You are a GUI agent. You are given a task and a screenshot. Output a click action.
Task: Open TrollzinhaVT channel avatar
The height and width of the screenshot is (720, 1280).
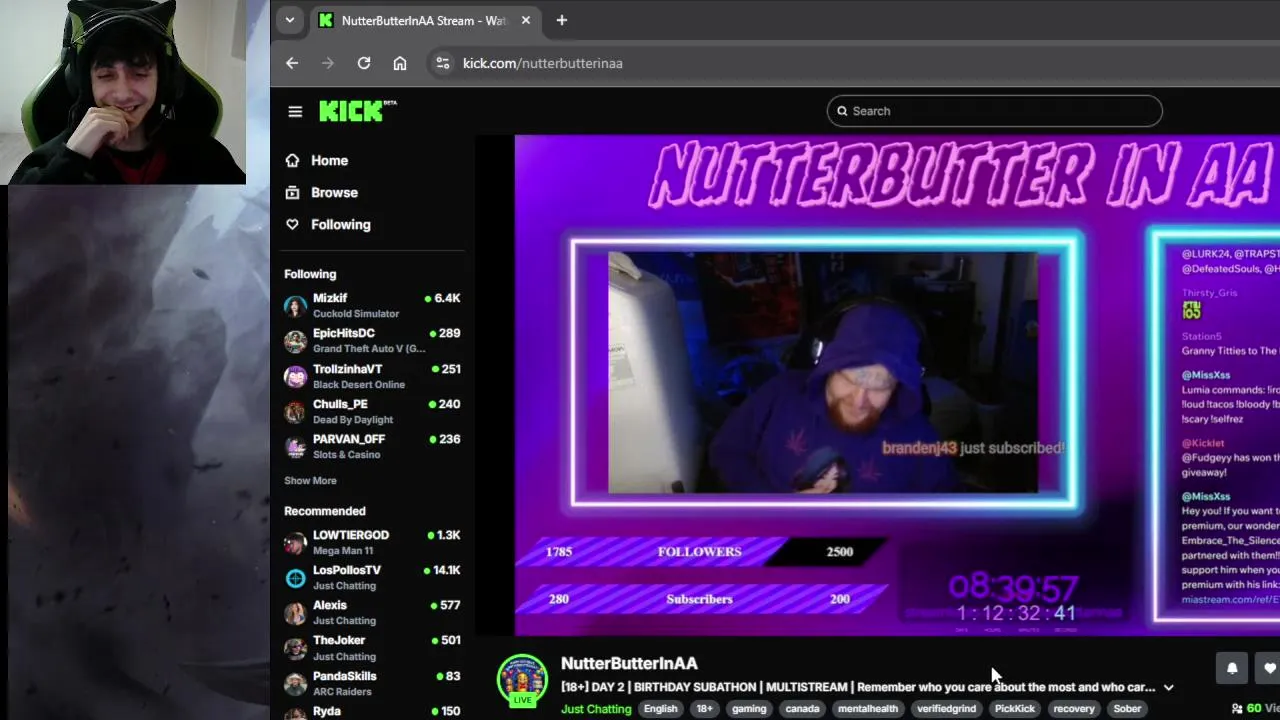(295, 377)
